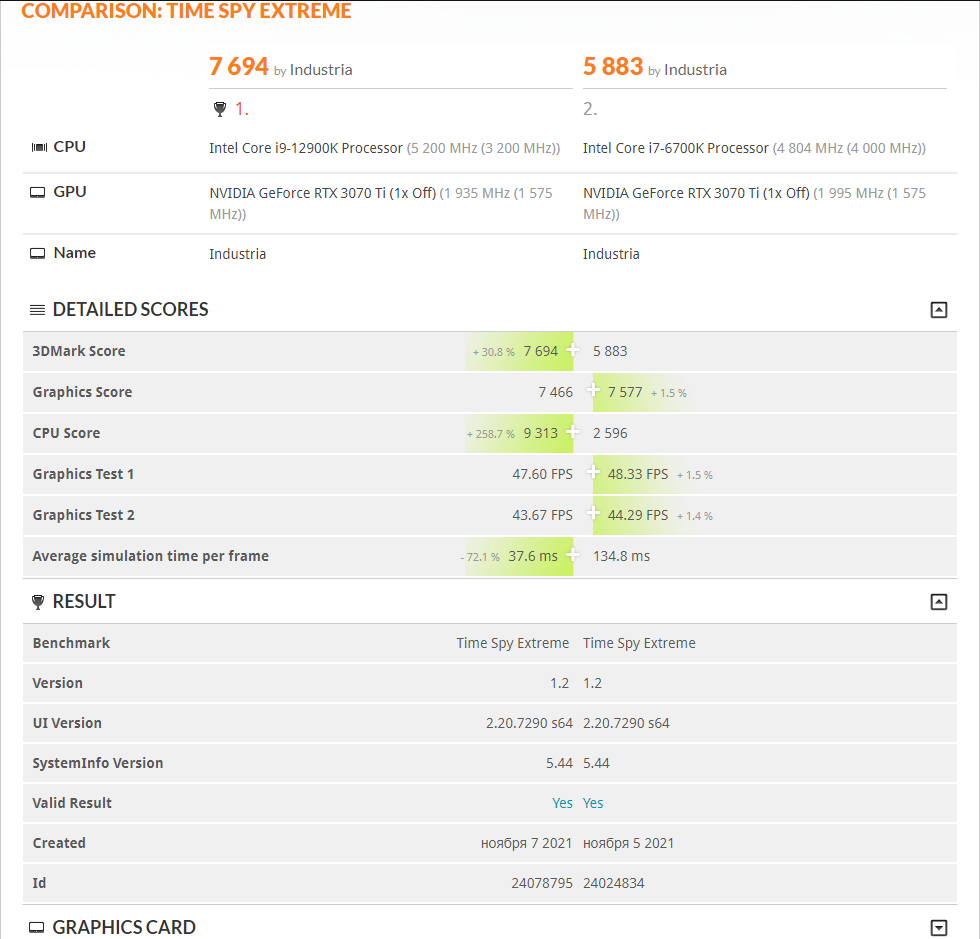Expand the Graphics Card section
This screenshot has width=980, height=939.
pos(939,928)
